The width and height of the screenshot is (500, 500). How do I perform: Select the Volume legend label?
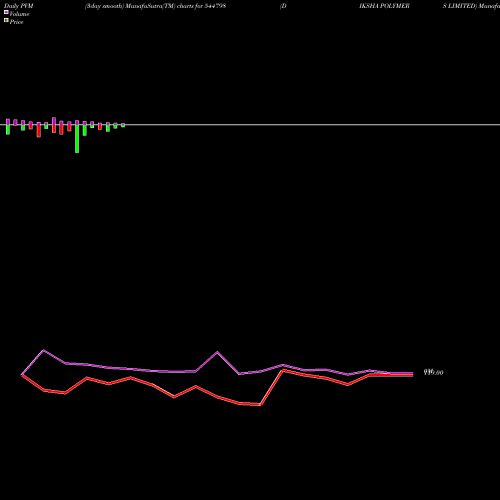tap(19, 14)
